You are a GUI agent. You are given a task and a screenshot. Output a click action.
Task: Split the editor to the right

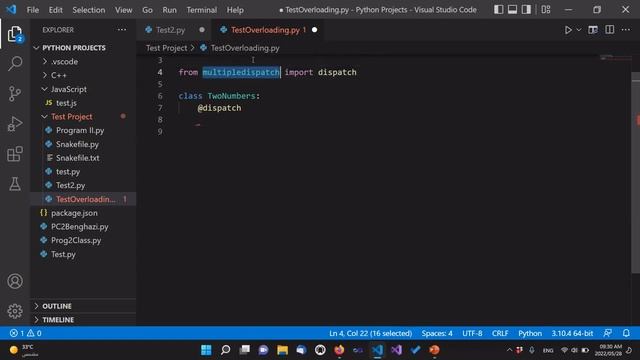tap(609, 30)
